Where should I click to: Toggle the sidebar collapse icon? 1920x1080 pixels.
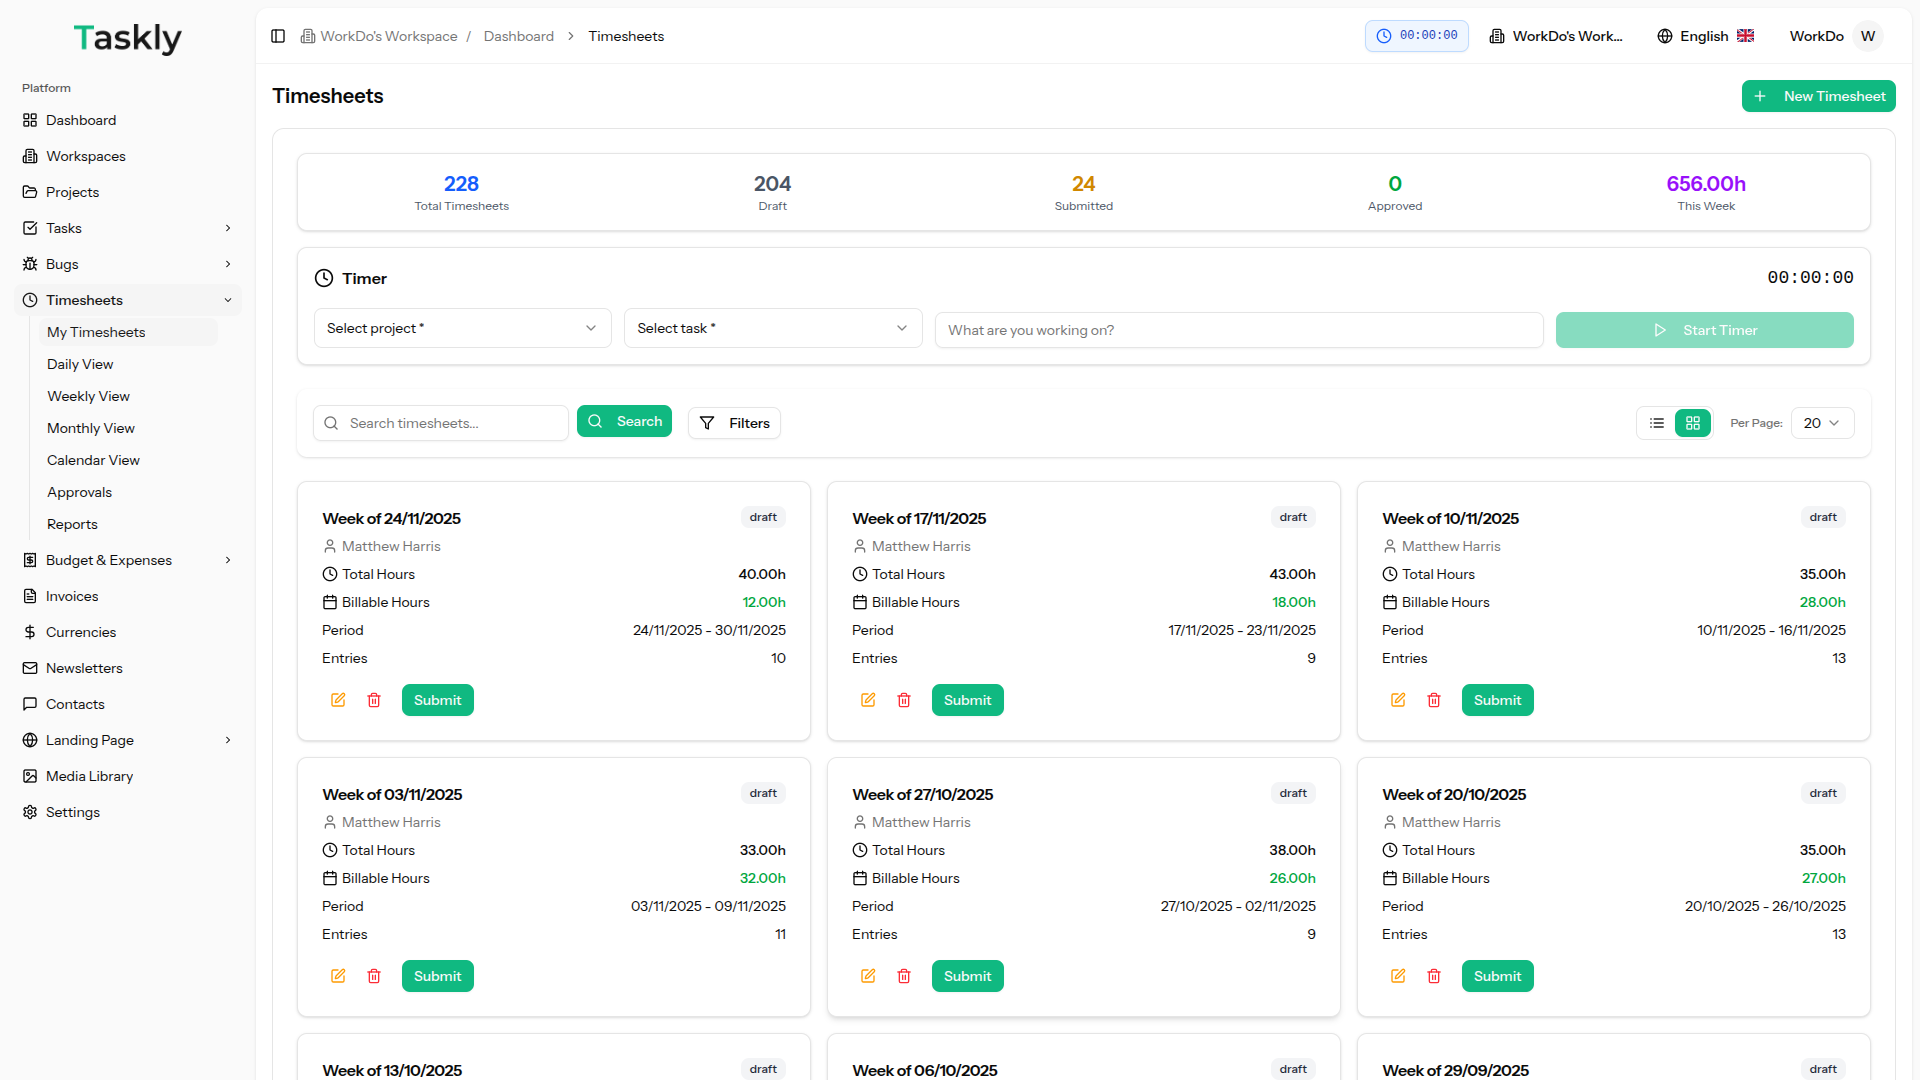(x=278, y=36)
